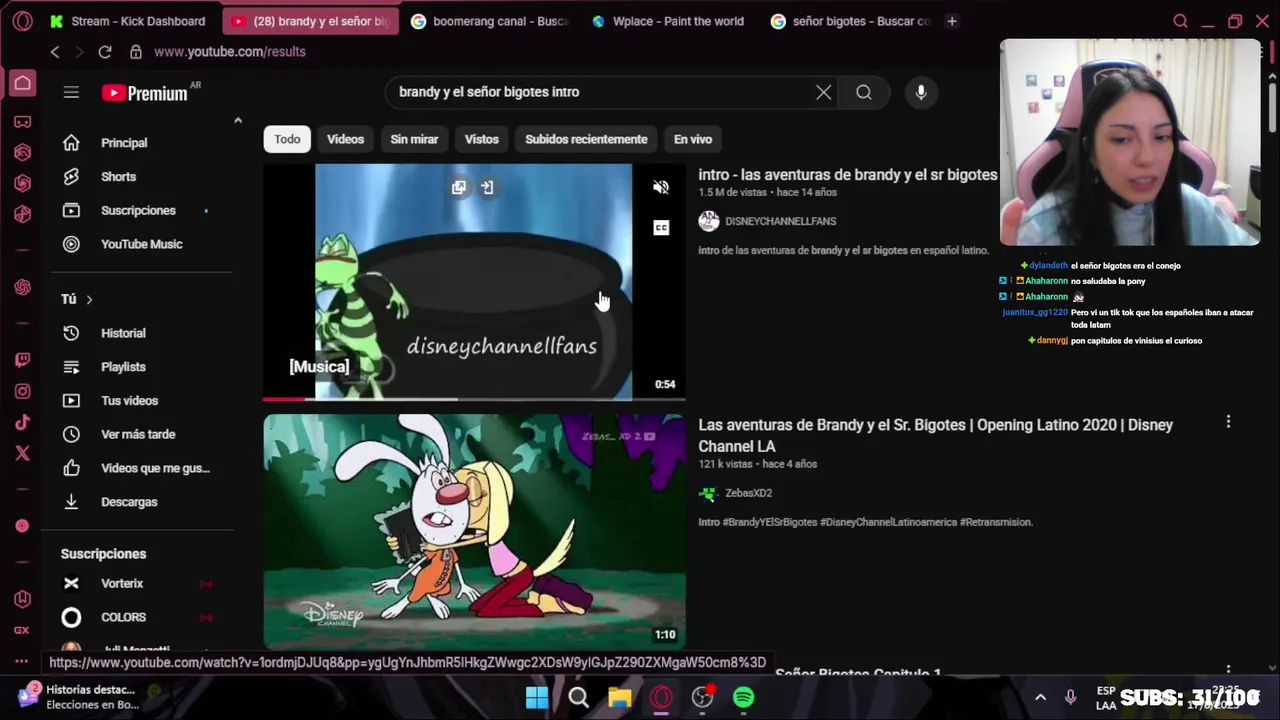1280x720 pixels.
Task: Open Windows Start menu
Action: [x=537, y=697]
